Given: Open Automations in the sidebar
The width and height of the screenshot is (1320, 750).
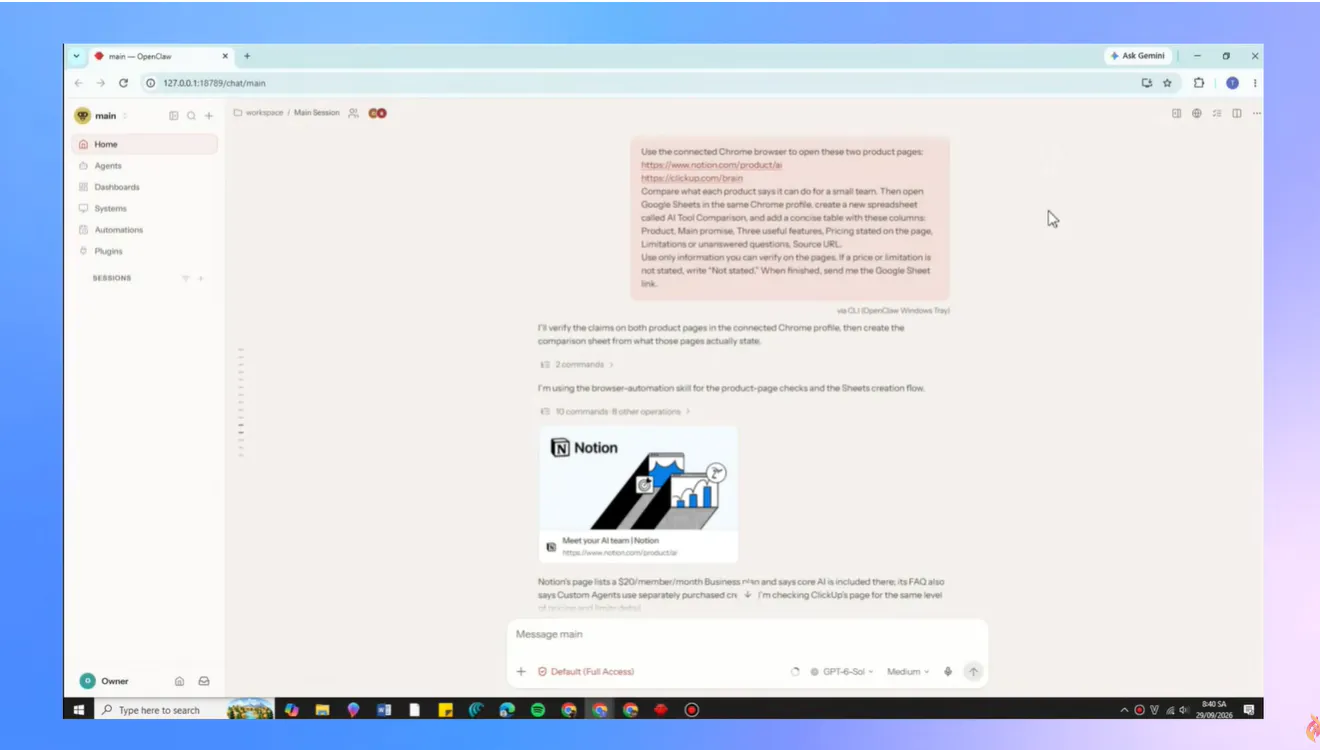Looking at the screenshot, I should 145,230.
